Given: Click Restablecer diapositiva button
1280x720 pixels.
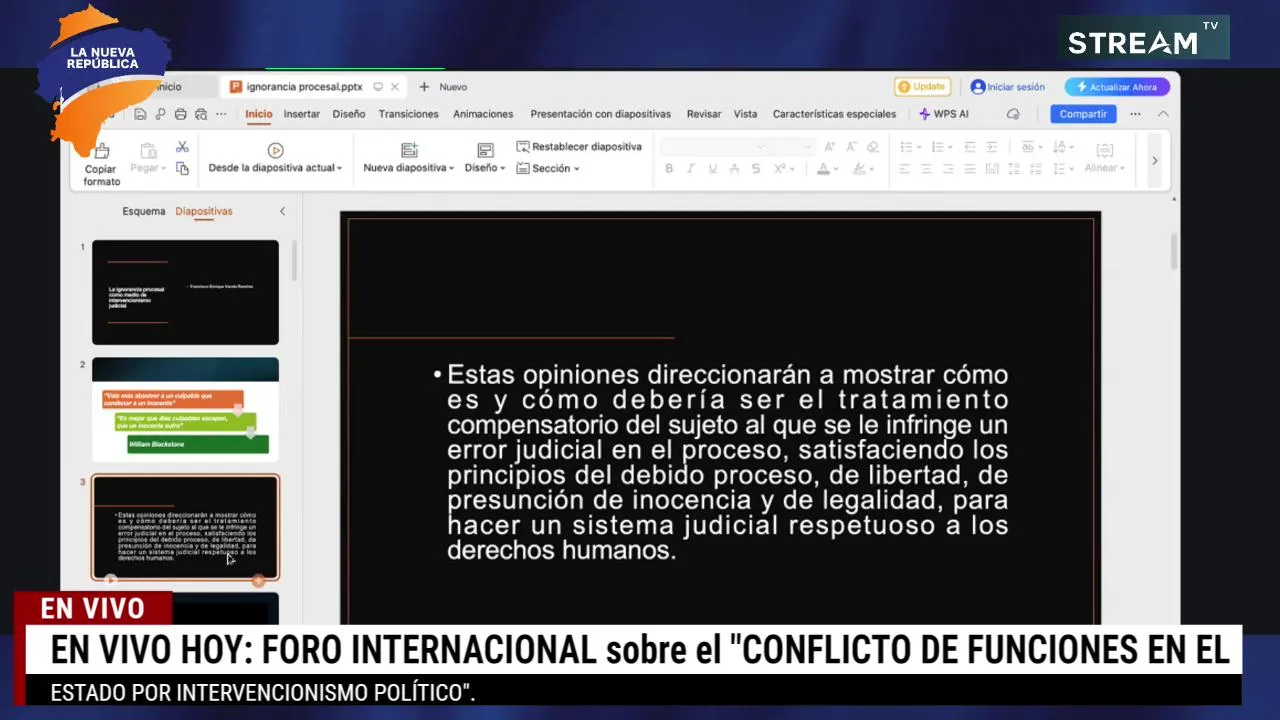Looking at the screenshot, I should click(579, 147).
